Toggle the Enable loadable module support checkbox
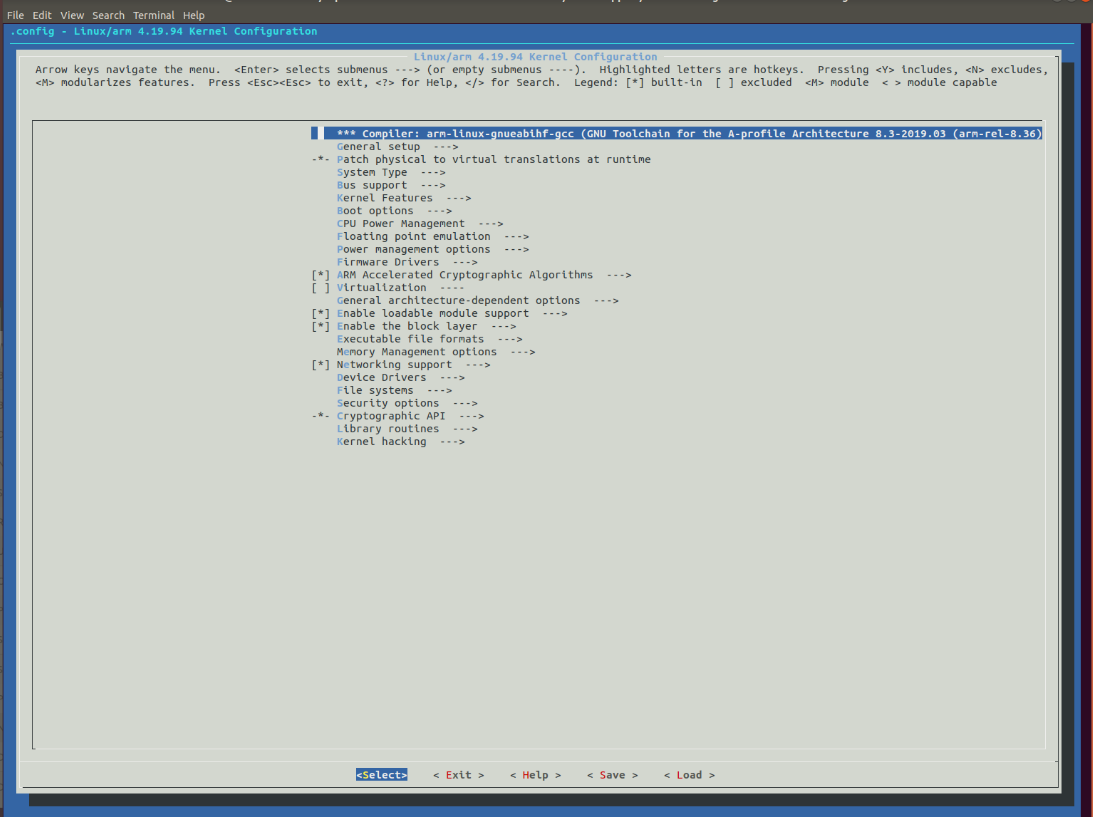The height and width of the screenshot is (817, 1093). click(x=321, y=314)
